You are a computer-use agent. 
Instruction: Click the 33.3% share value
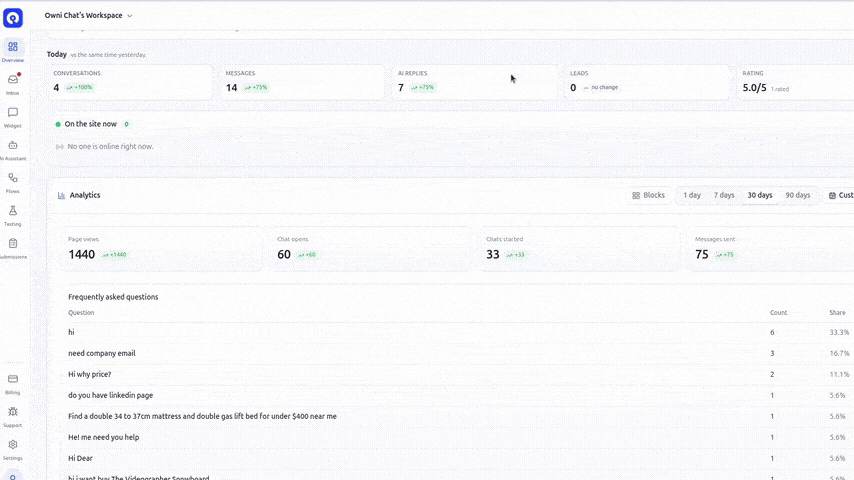coord(839,332)
